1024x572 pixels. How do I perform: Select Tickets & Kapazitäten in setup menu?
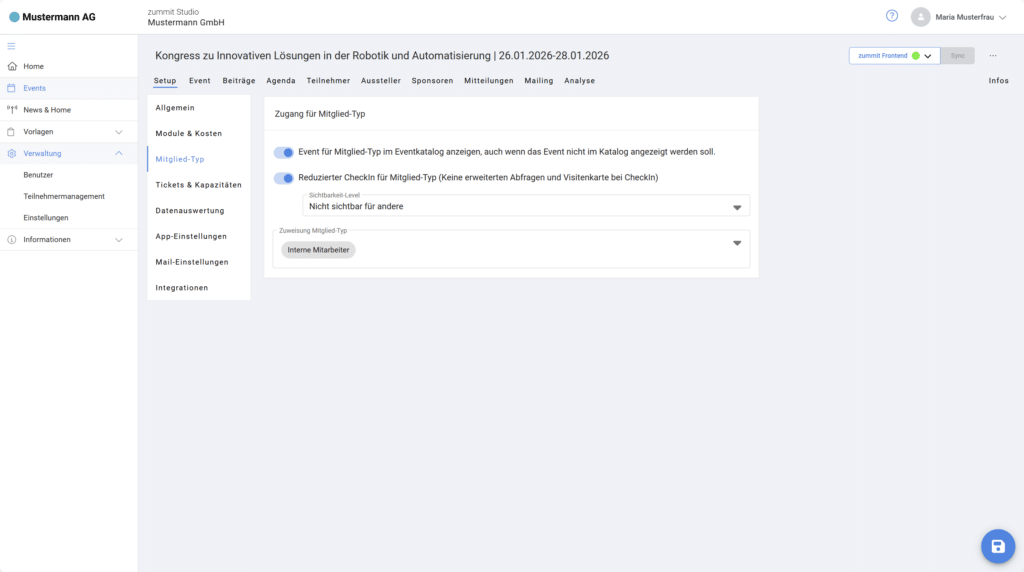tap(198, 185)
